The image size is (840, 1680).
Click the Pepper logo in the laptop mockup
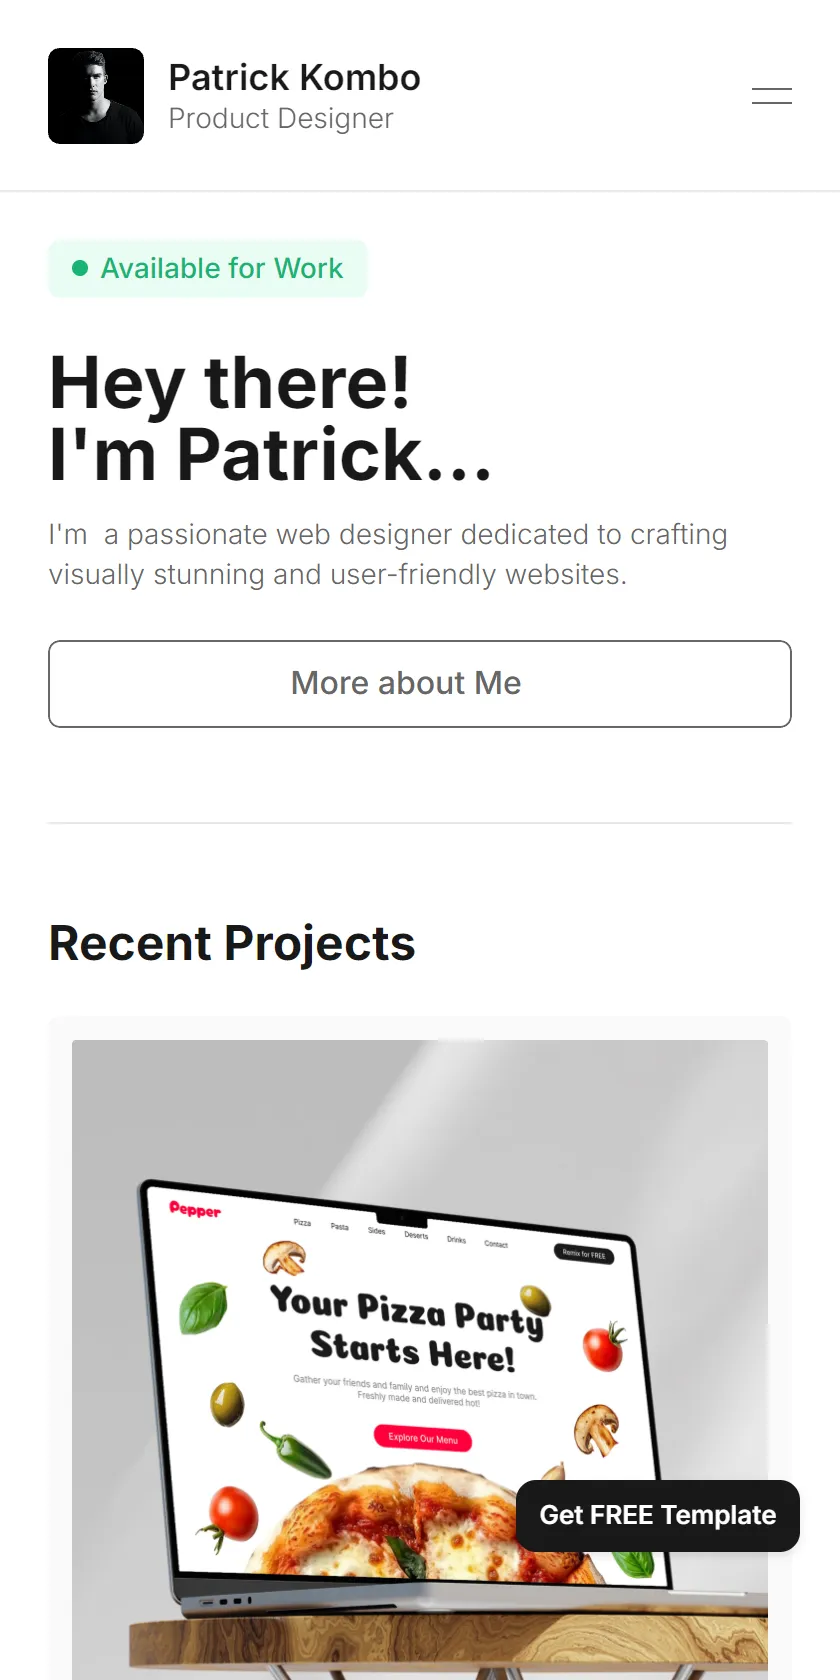tap(195, 1210)
